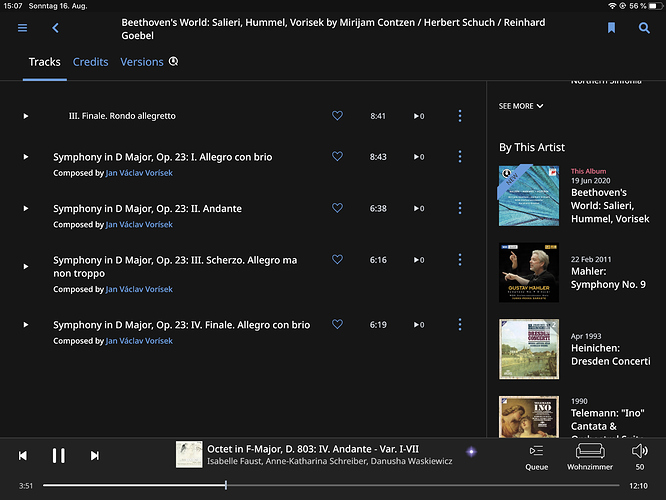Skip to previous track
Image resolution: width=666 pixels, height=500 pixels.
point(23,456)
